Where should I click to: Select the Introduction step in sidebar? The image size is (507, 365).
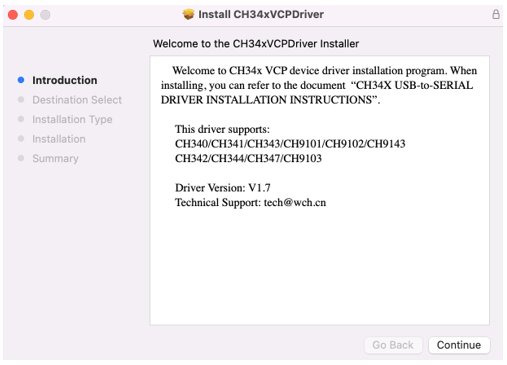pos(65,80)
